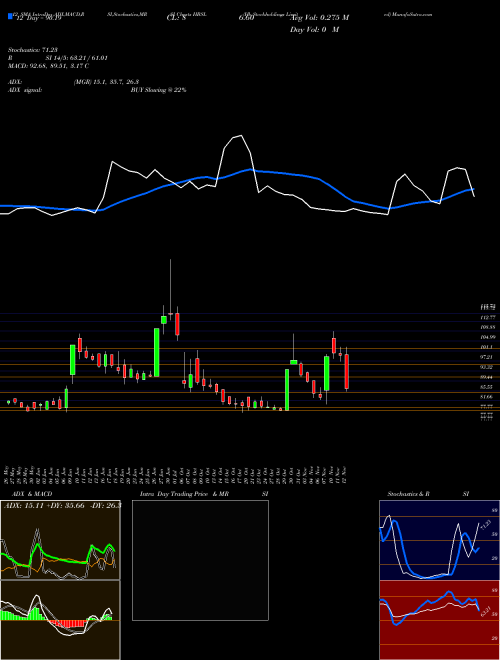500x660 pixels.
Task: Click the rotated 63.21 label in the RSI panel
Action: 486,612
